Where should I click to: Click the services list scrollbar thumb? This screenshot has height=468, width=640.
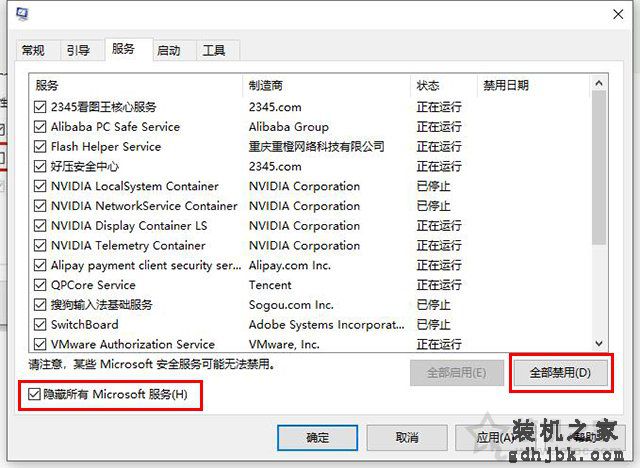[599, 168]
